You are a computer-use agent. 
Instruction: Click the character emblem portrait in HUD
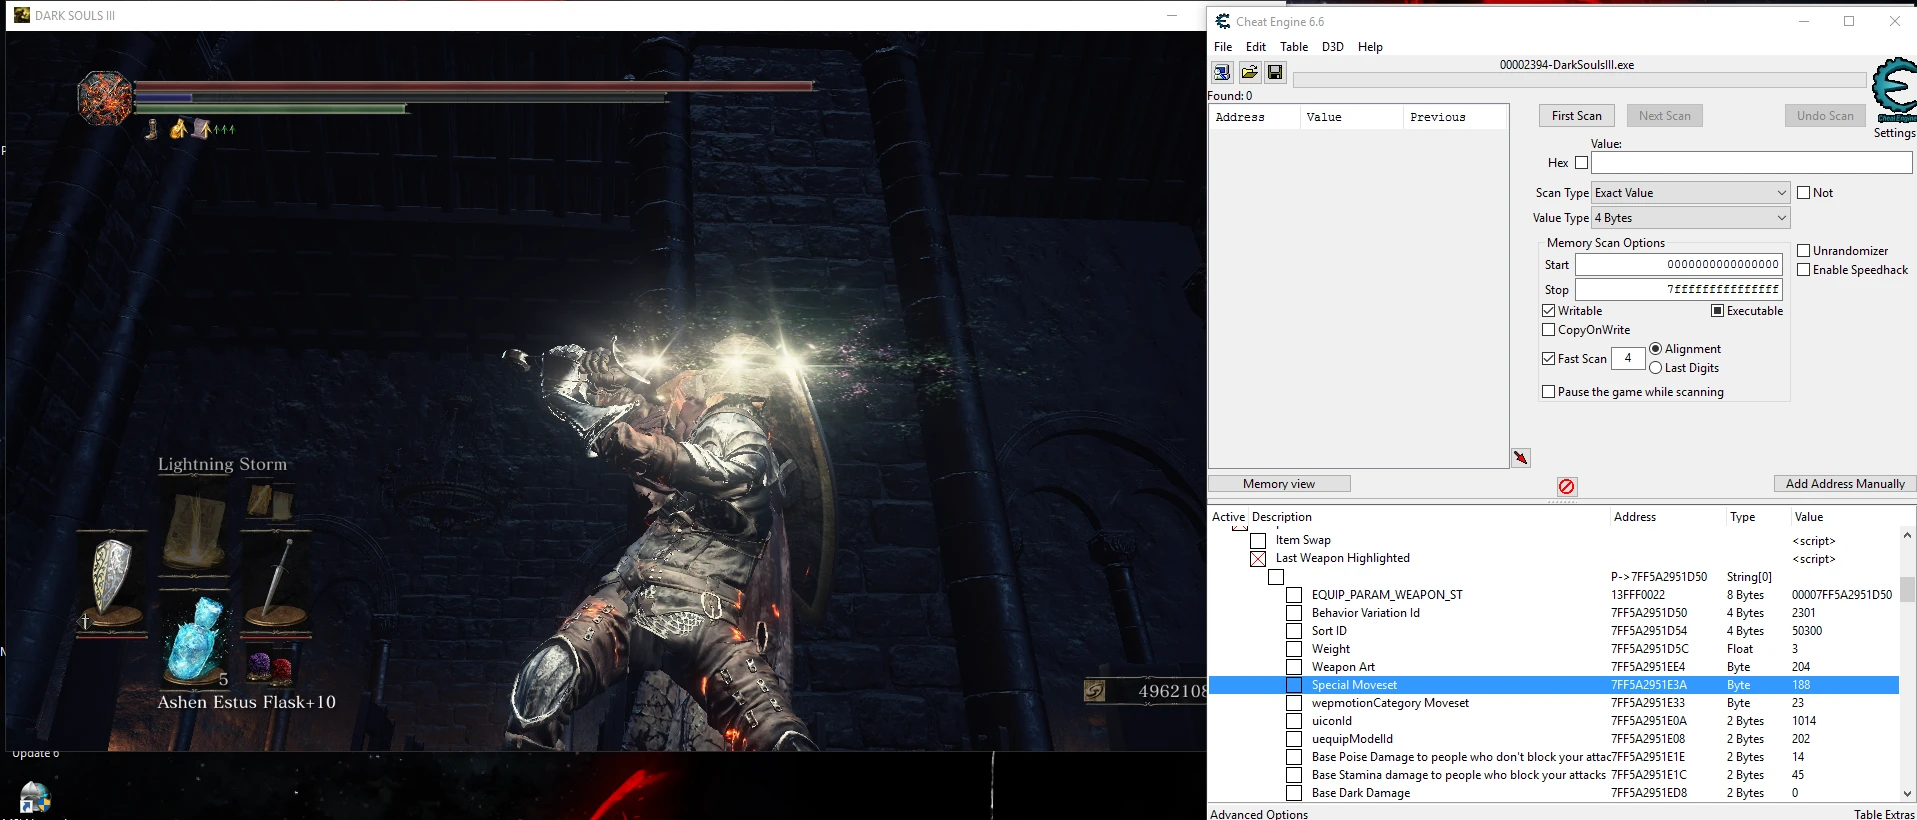pyautogui.click(x=105, y=97)
